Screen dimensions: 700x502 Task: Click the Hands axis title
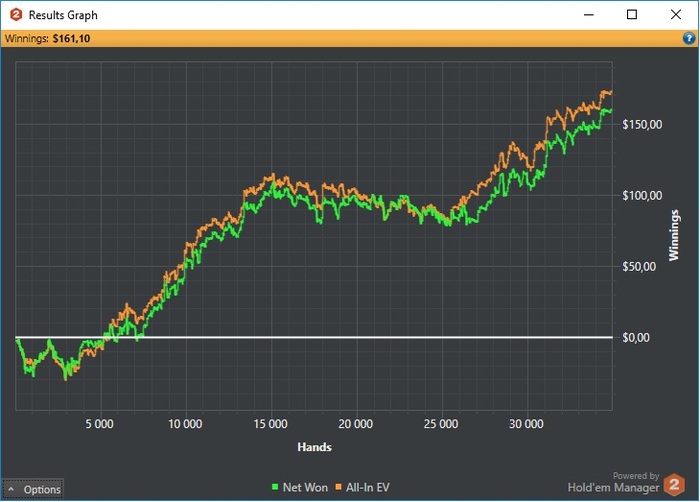click(314, 447)
